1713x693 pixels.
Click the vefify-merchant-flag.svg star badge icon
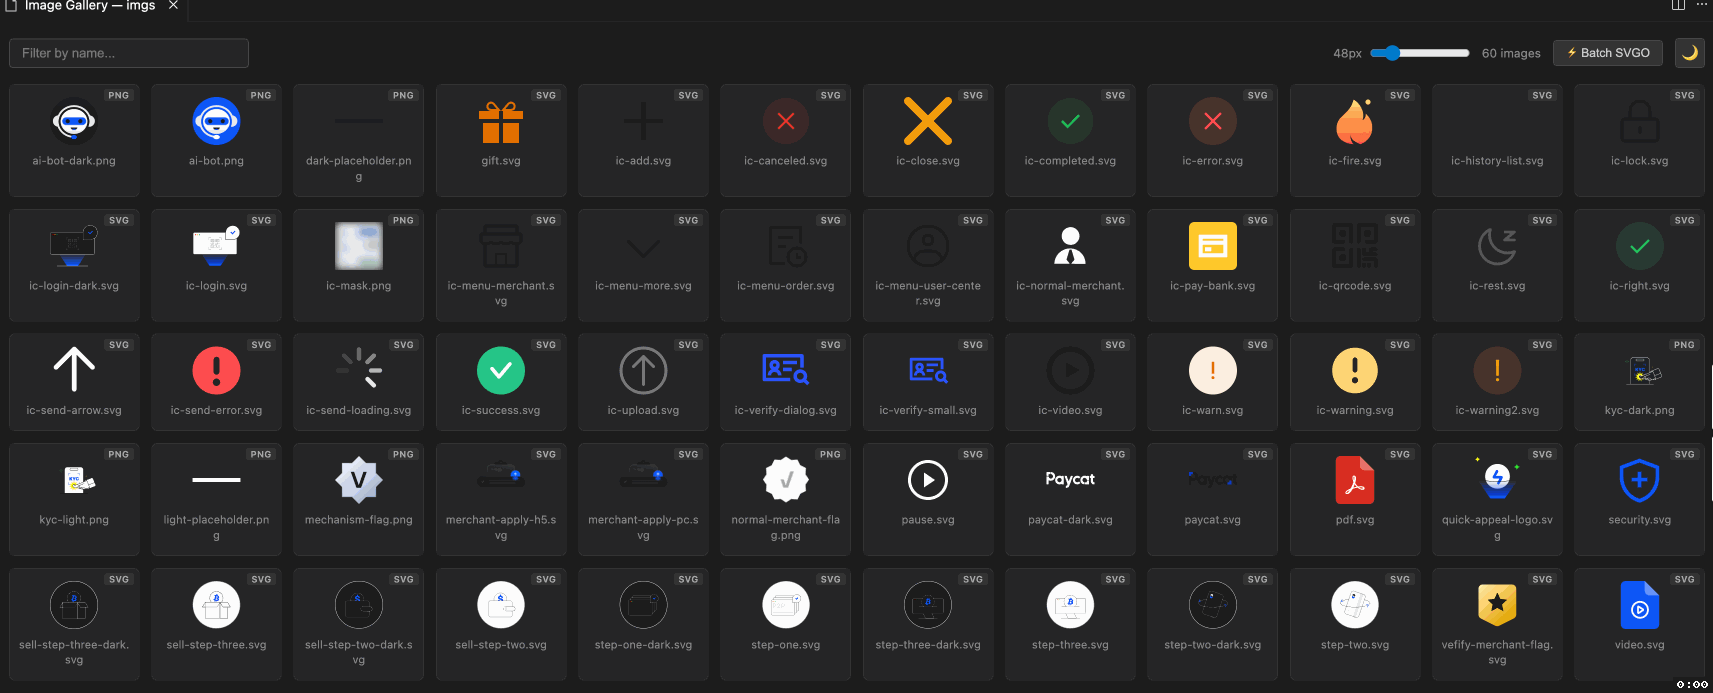coord(1497,605)
